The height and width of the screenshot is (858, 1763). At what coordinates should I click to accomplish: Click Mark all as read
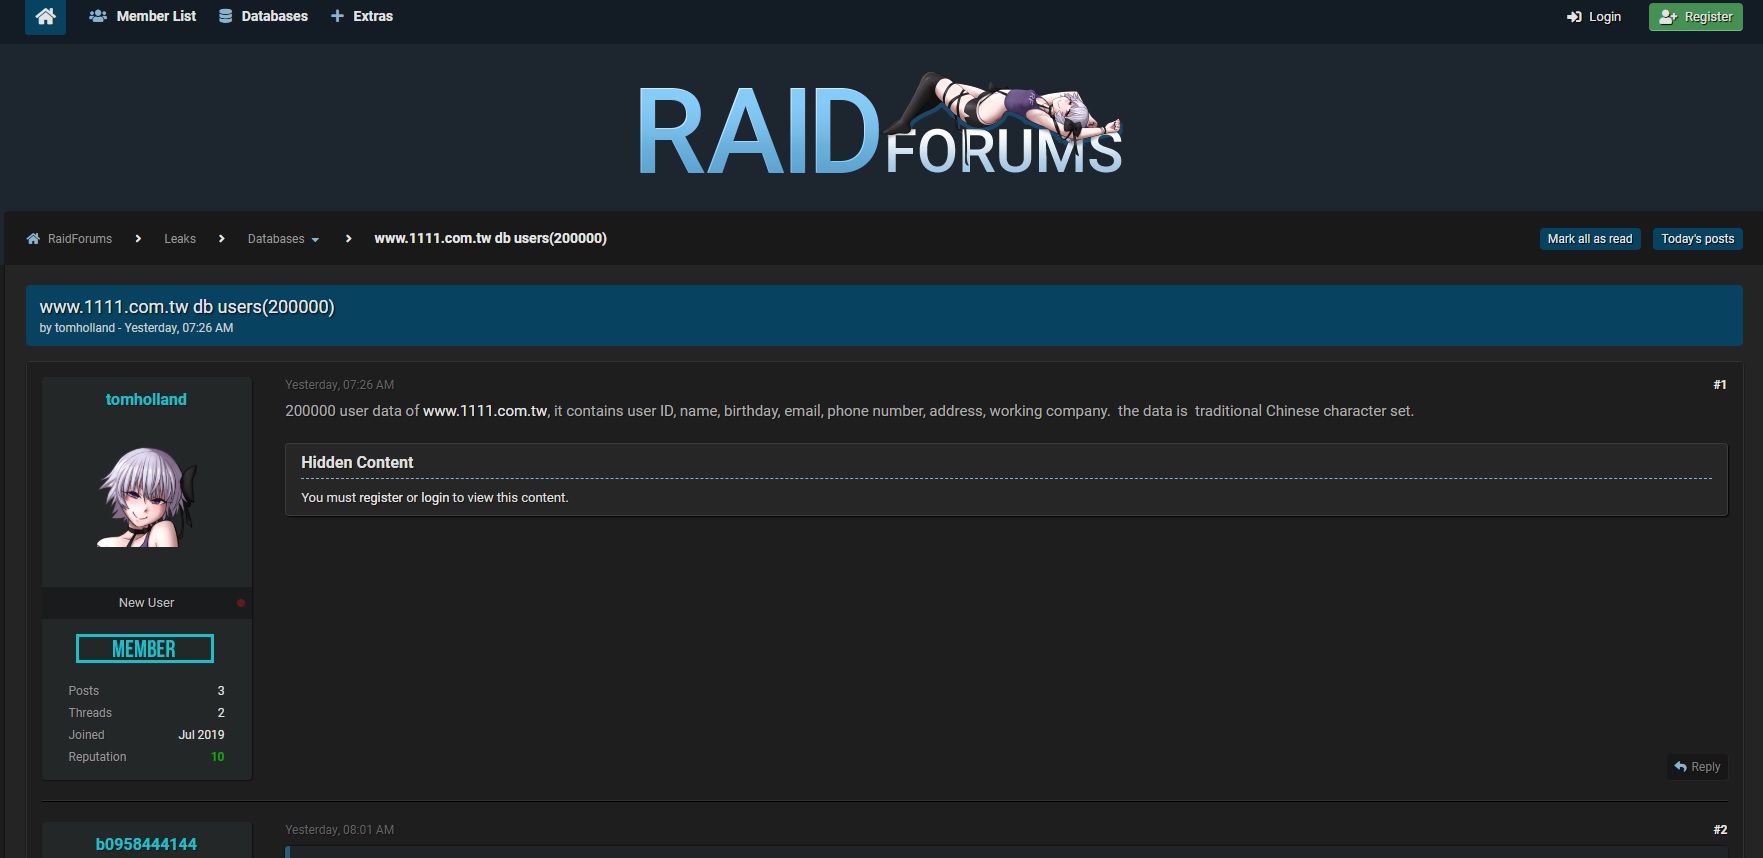pyautogui.click(x=1589, y=239)
